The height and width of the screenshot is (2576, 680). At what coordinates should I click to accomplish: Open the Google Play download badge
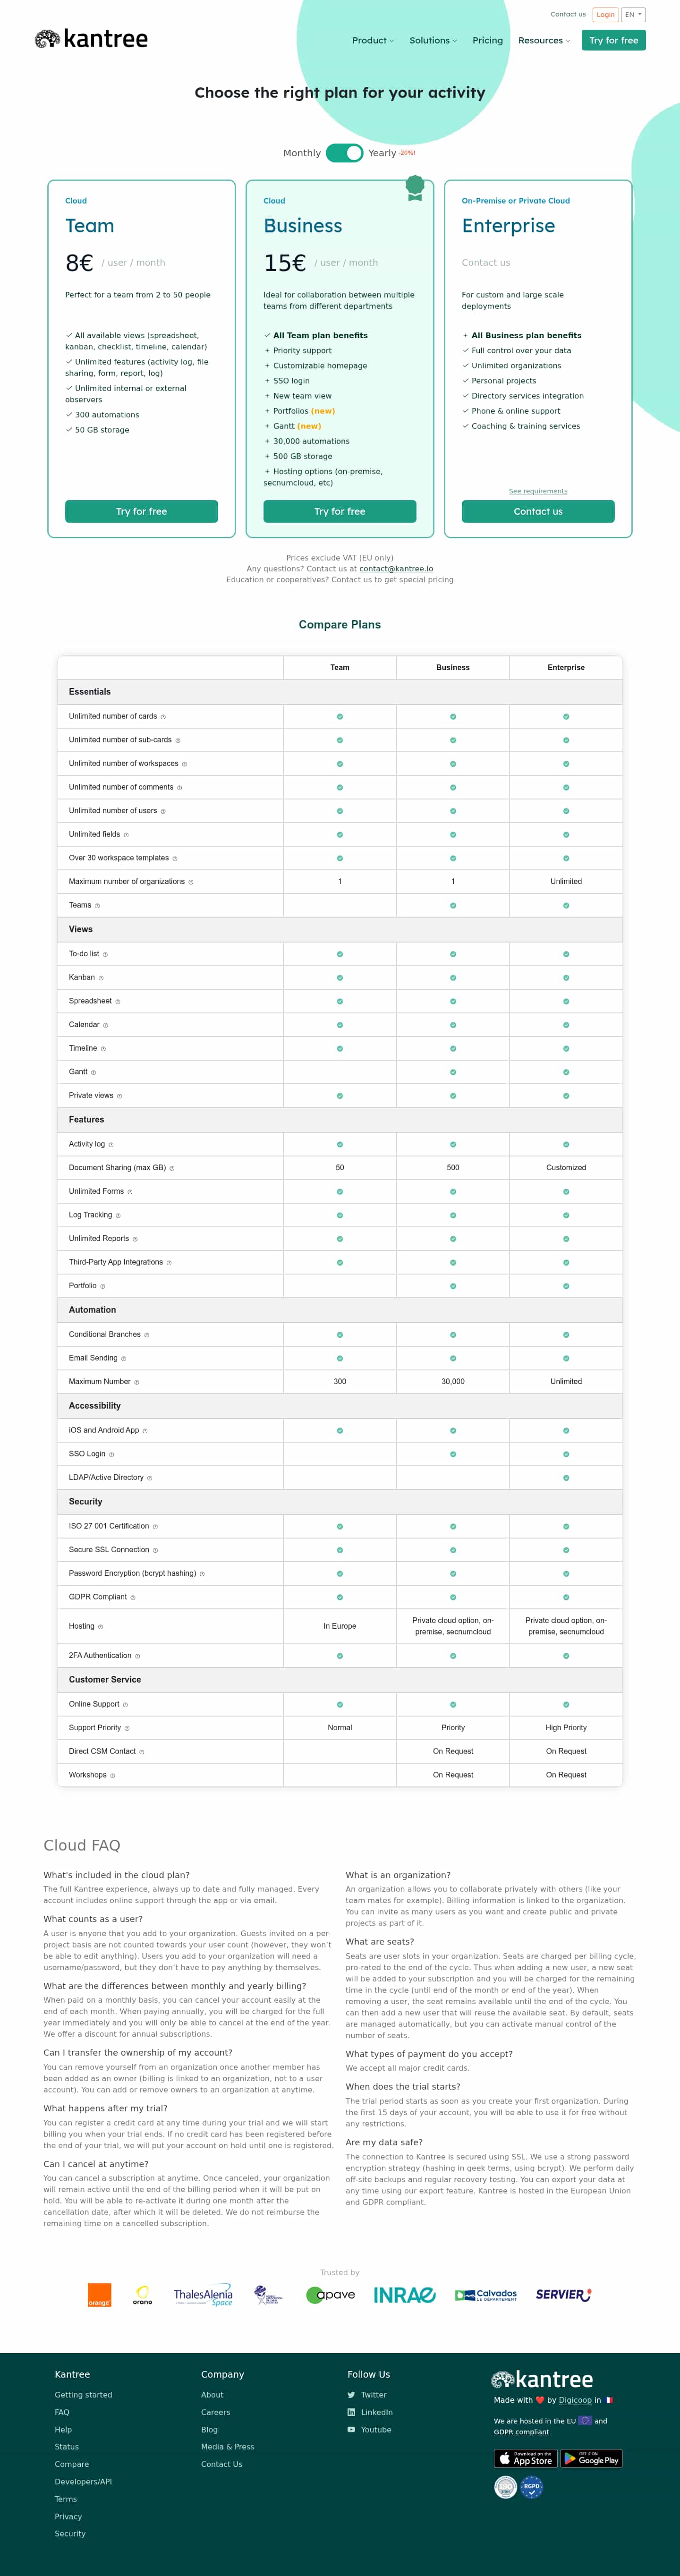click(x=591, y=2458)
